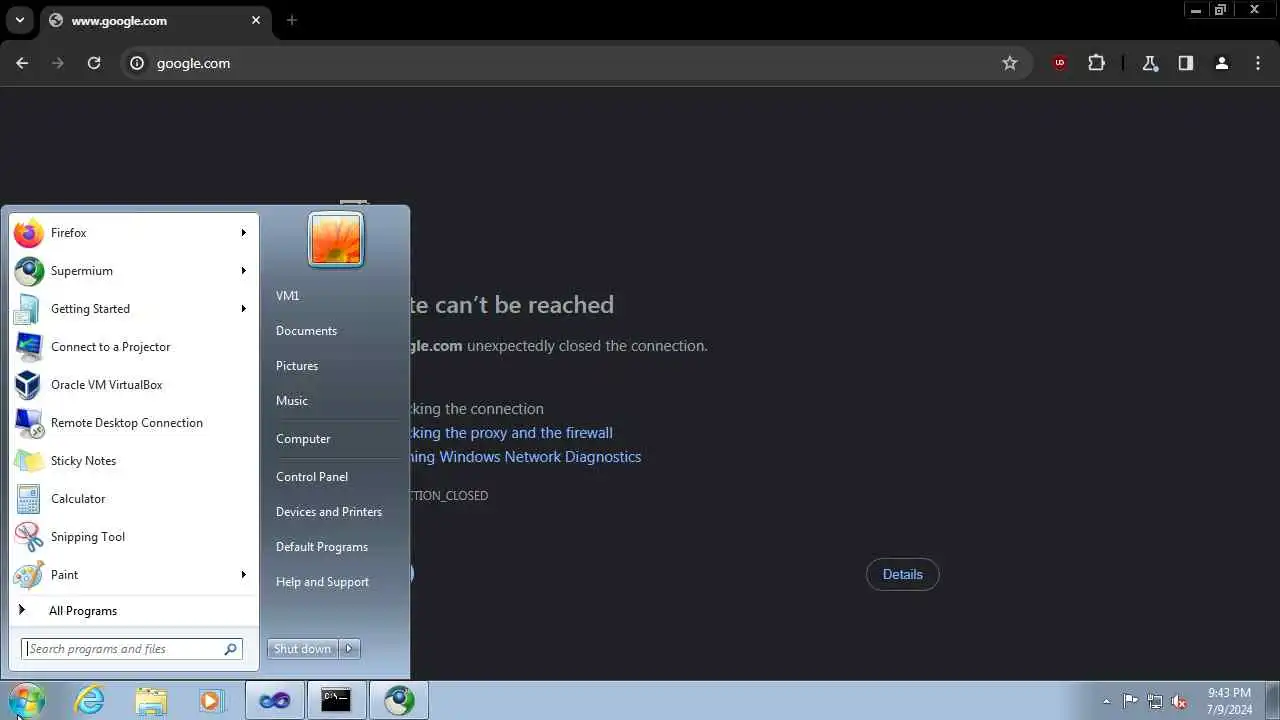Expand the Getting Started submenu arrow
The height and width of the screenshot is (720, 1280).
[x=243, y=309]
